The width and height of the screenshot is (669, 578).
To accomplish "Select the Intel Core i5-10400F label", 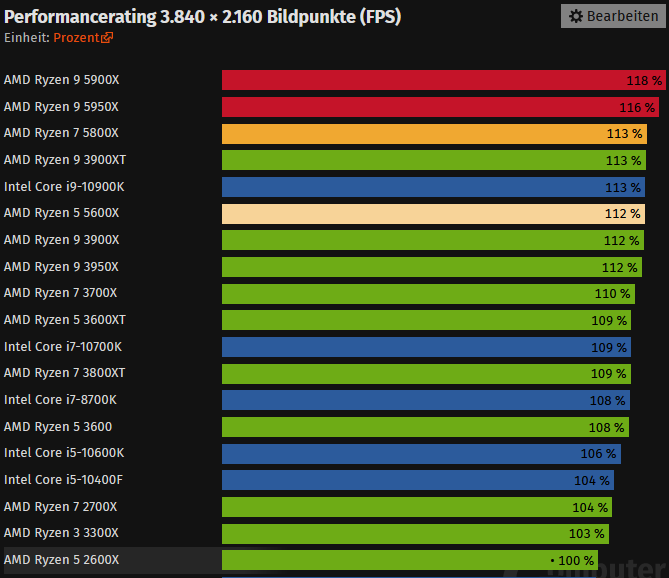I will 63,480.
